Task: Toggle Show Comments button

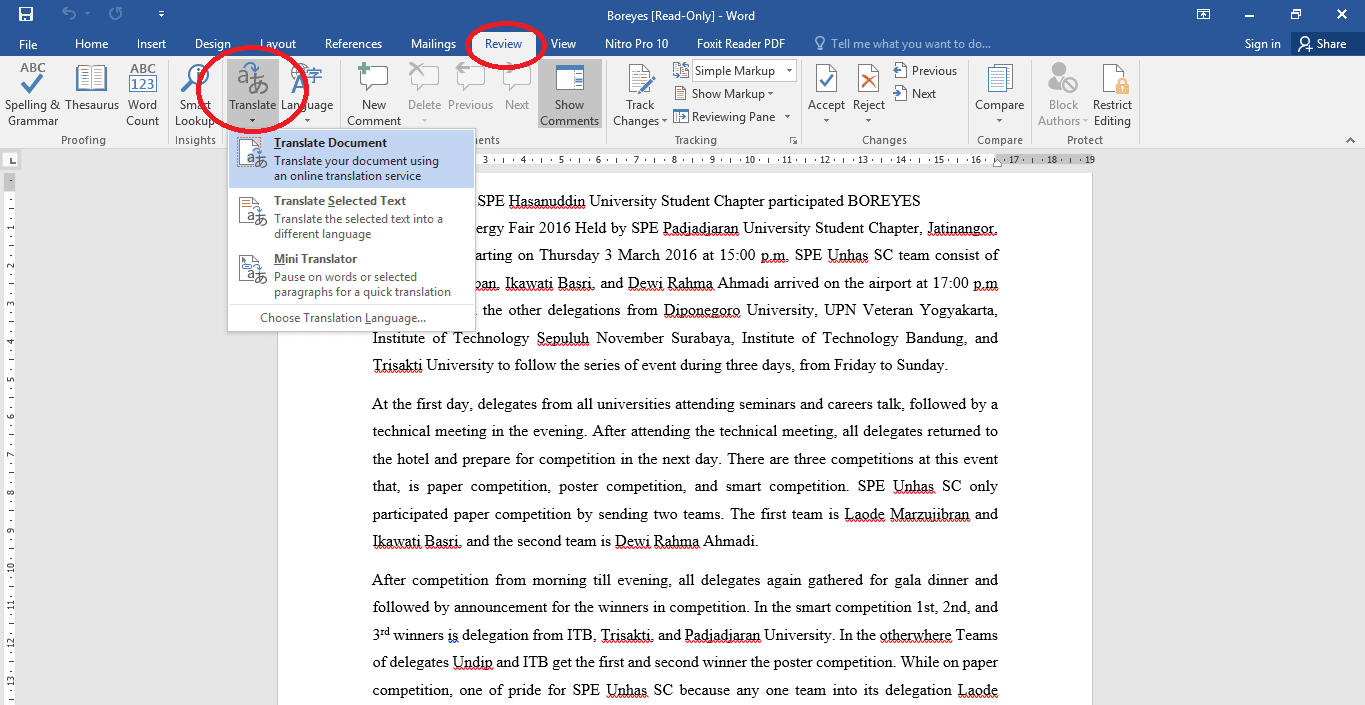Action: pyautogui.click(x=570, y=95)
